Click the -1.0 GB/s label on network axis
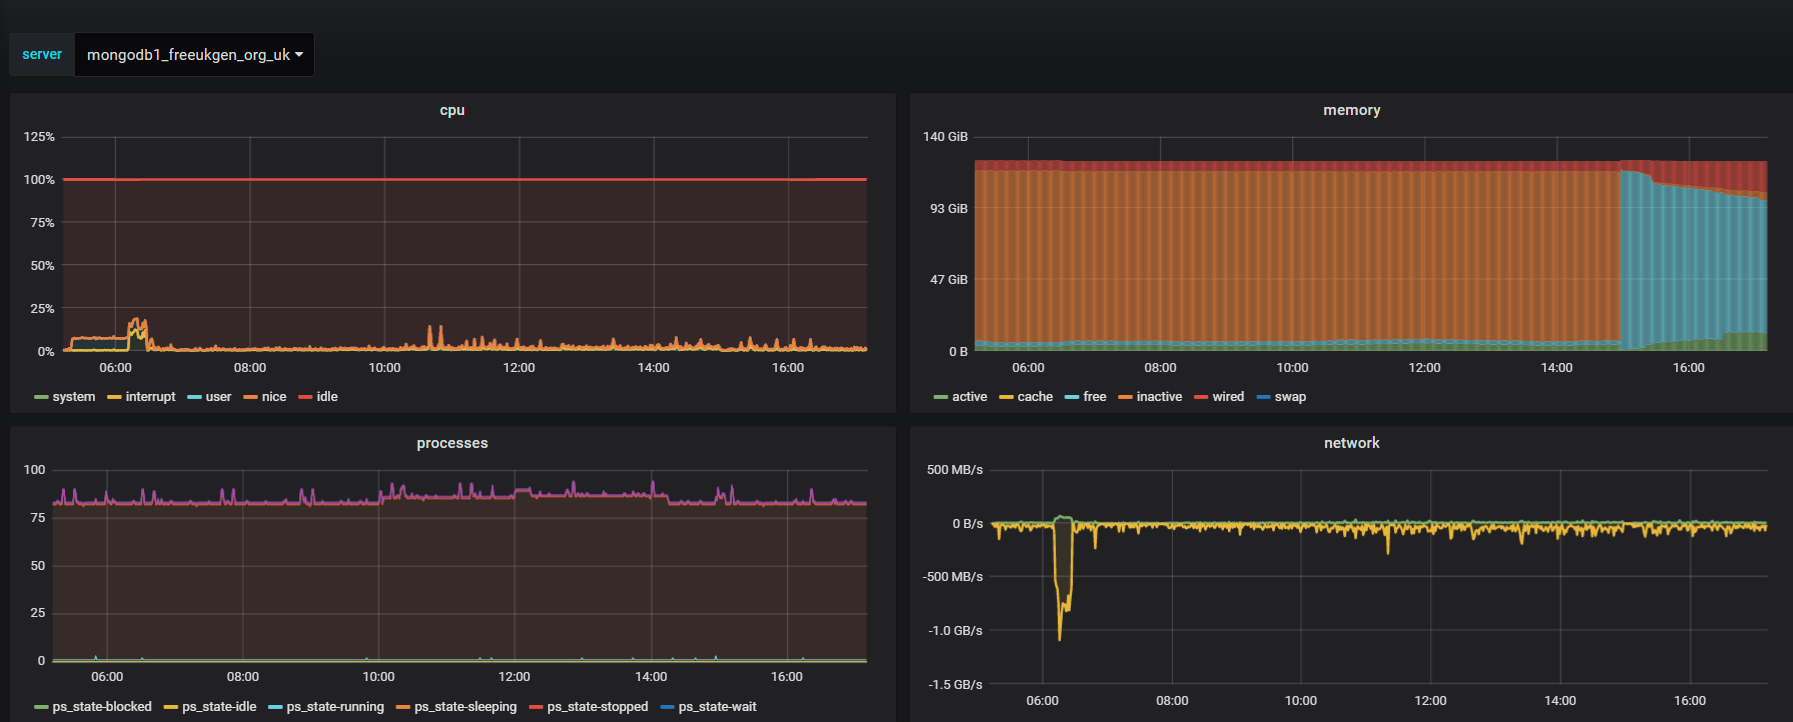 [x=955, y=631]
